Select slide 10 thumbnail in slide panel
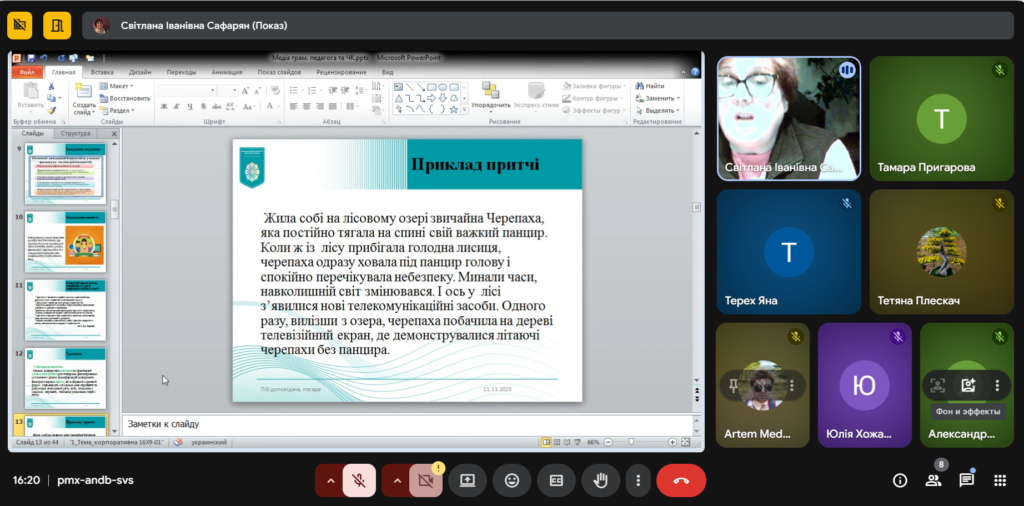 tap(65, 241)
